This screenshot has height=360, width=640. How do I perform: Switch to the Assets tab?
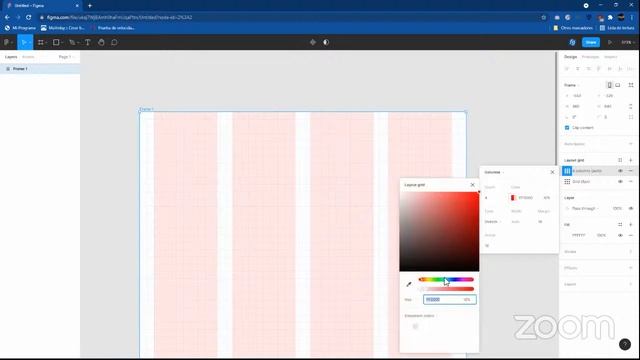tap(28, 57)
